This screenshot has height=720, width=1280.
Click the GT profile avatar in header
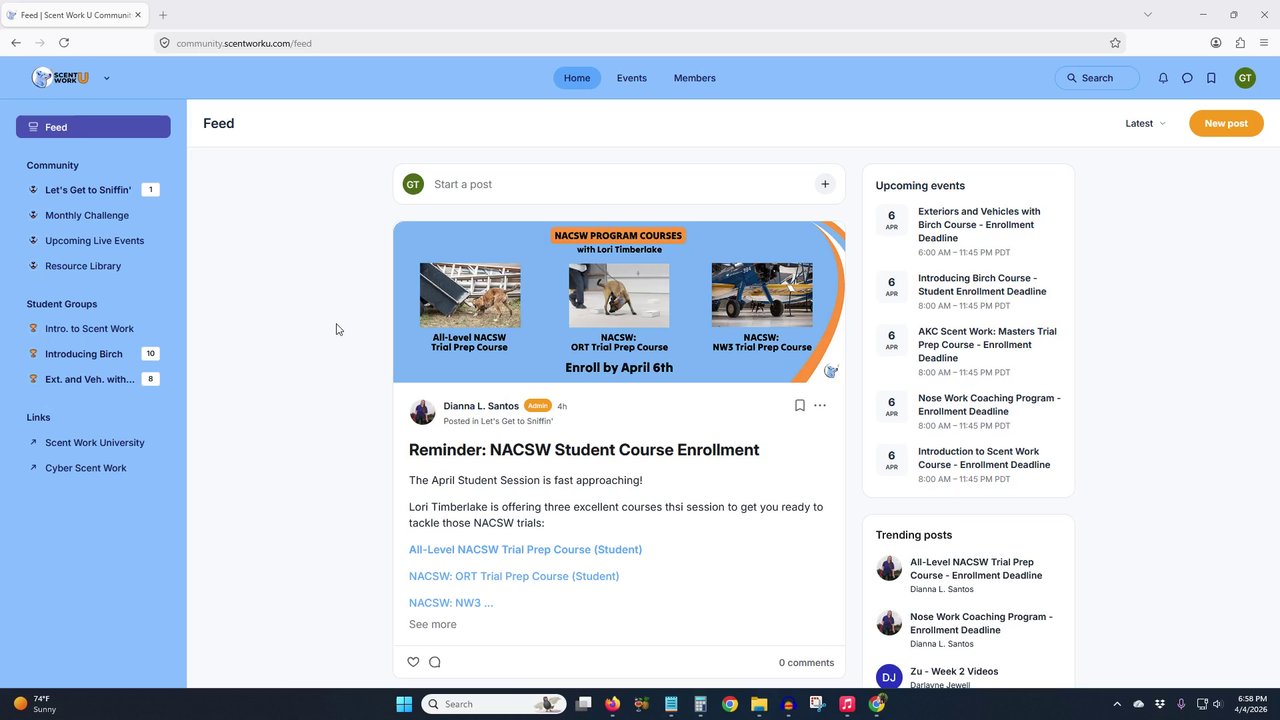[1245, 78]
